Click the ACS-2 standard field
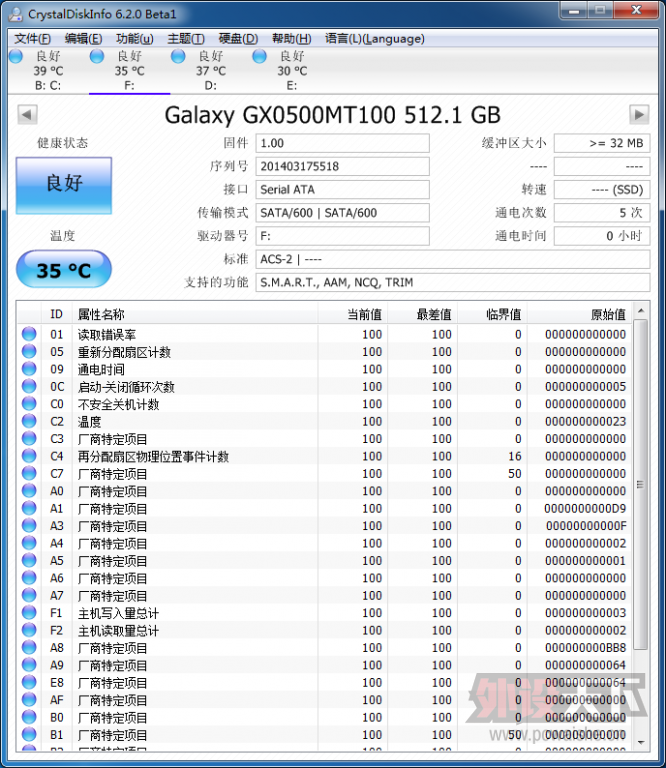Screen dimensions: 666x768 point(452,259)
